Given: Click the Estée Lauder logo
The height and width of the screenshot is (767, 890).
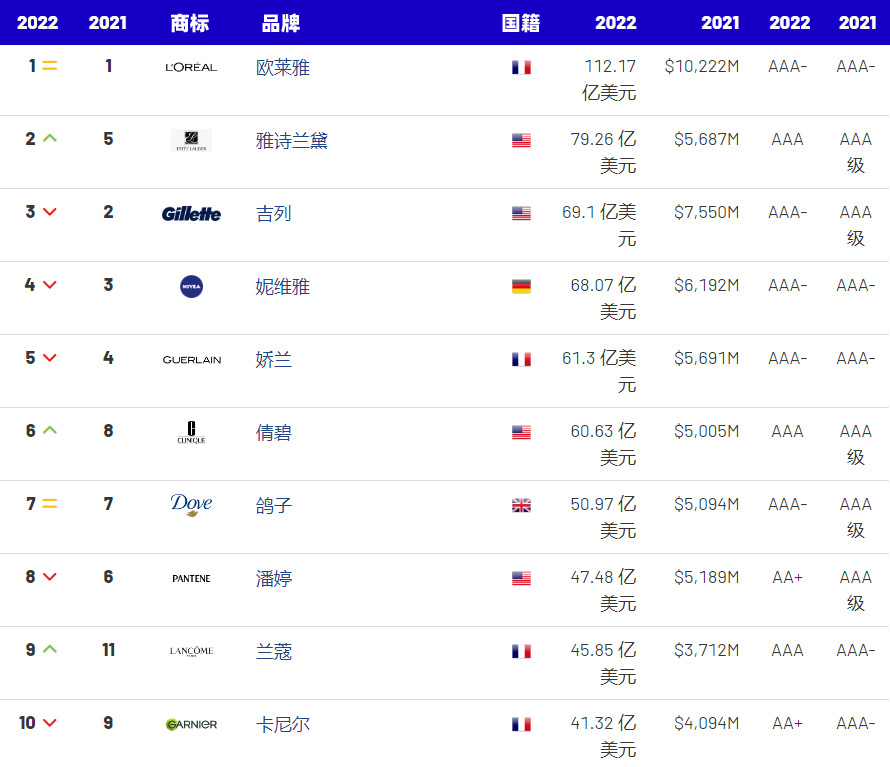Looking at the screenshot, I should tap(191, 140).
